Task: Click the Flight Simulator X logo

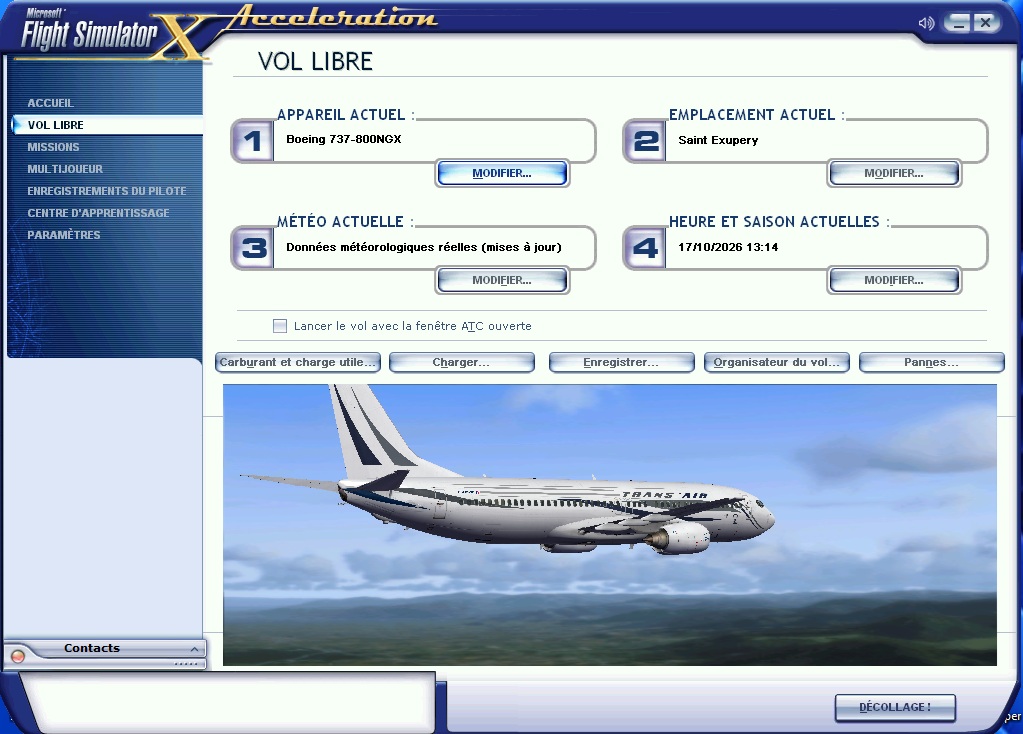Action: click(111, 34)
